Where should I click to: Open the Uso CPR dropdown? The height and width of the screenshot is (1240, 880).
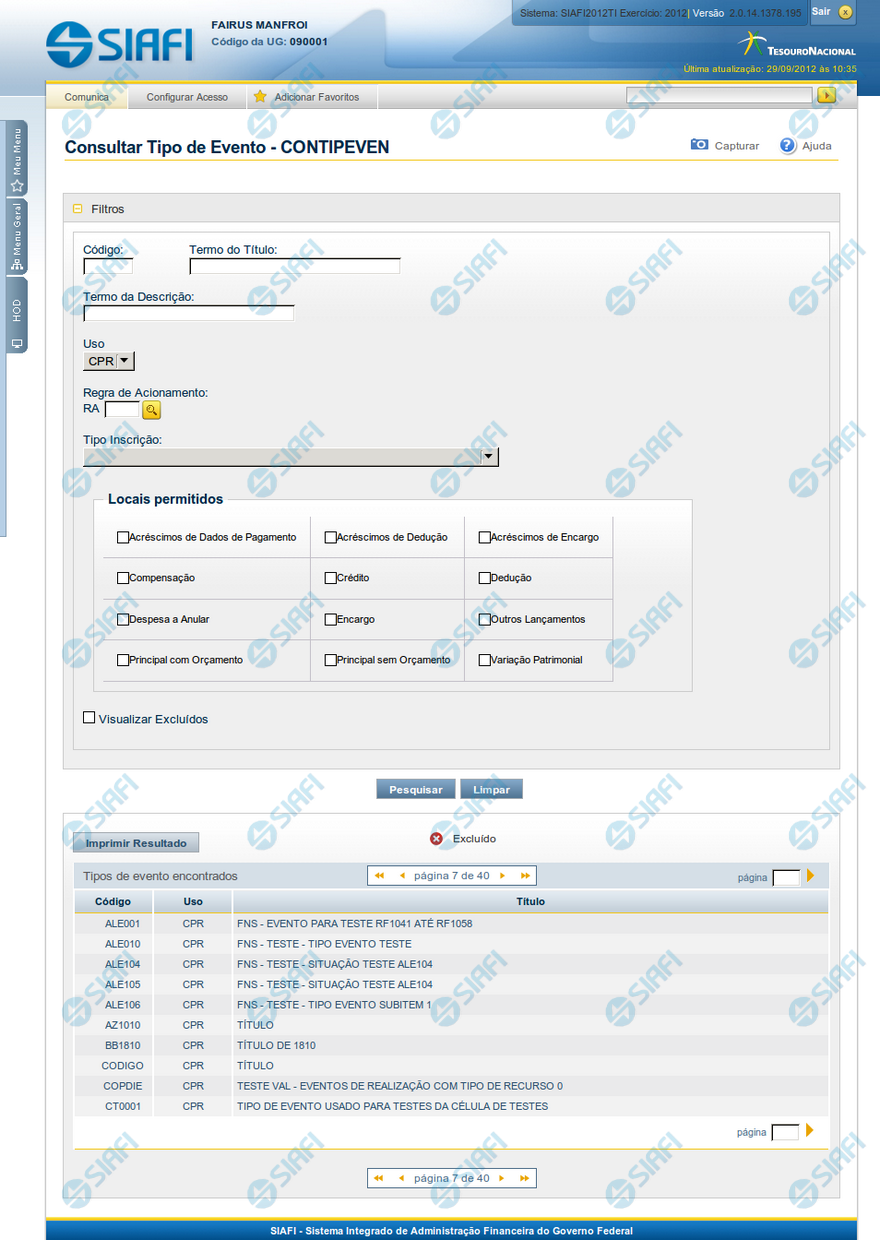109,362
